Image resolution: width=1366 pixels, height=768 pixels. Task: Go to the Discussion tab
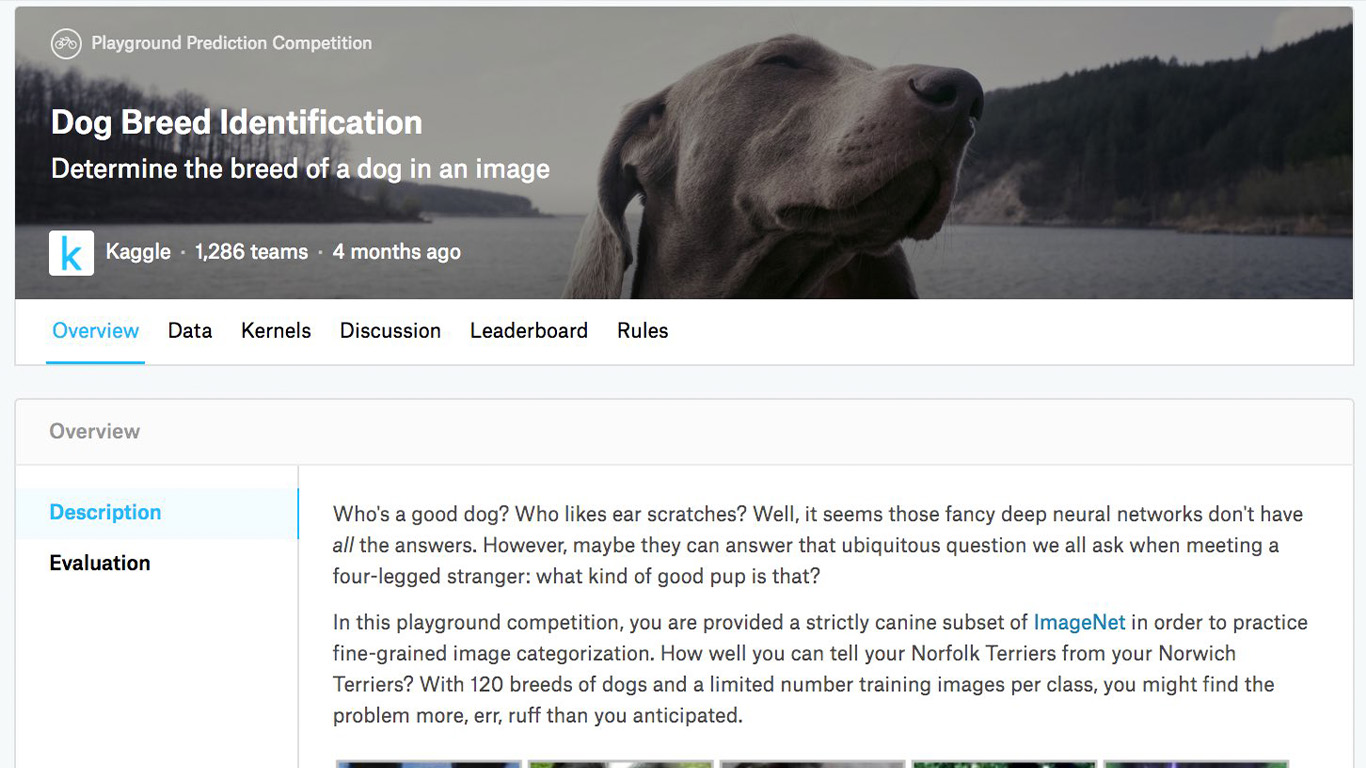pos(390,331)
